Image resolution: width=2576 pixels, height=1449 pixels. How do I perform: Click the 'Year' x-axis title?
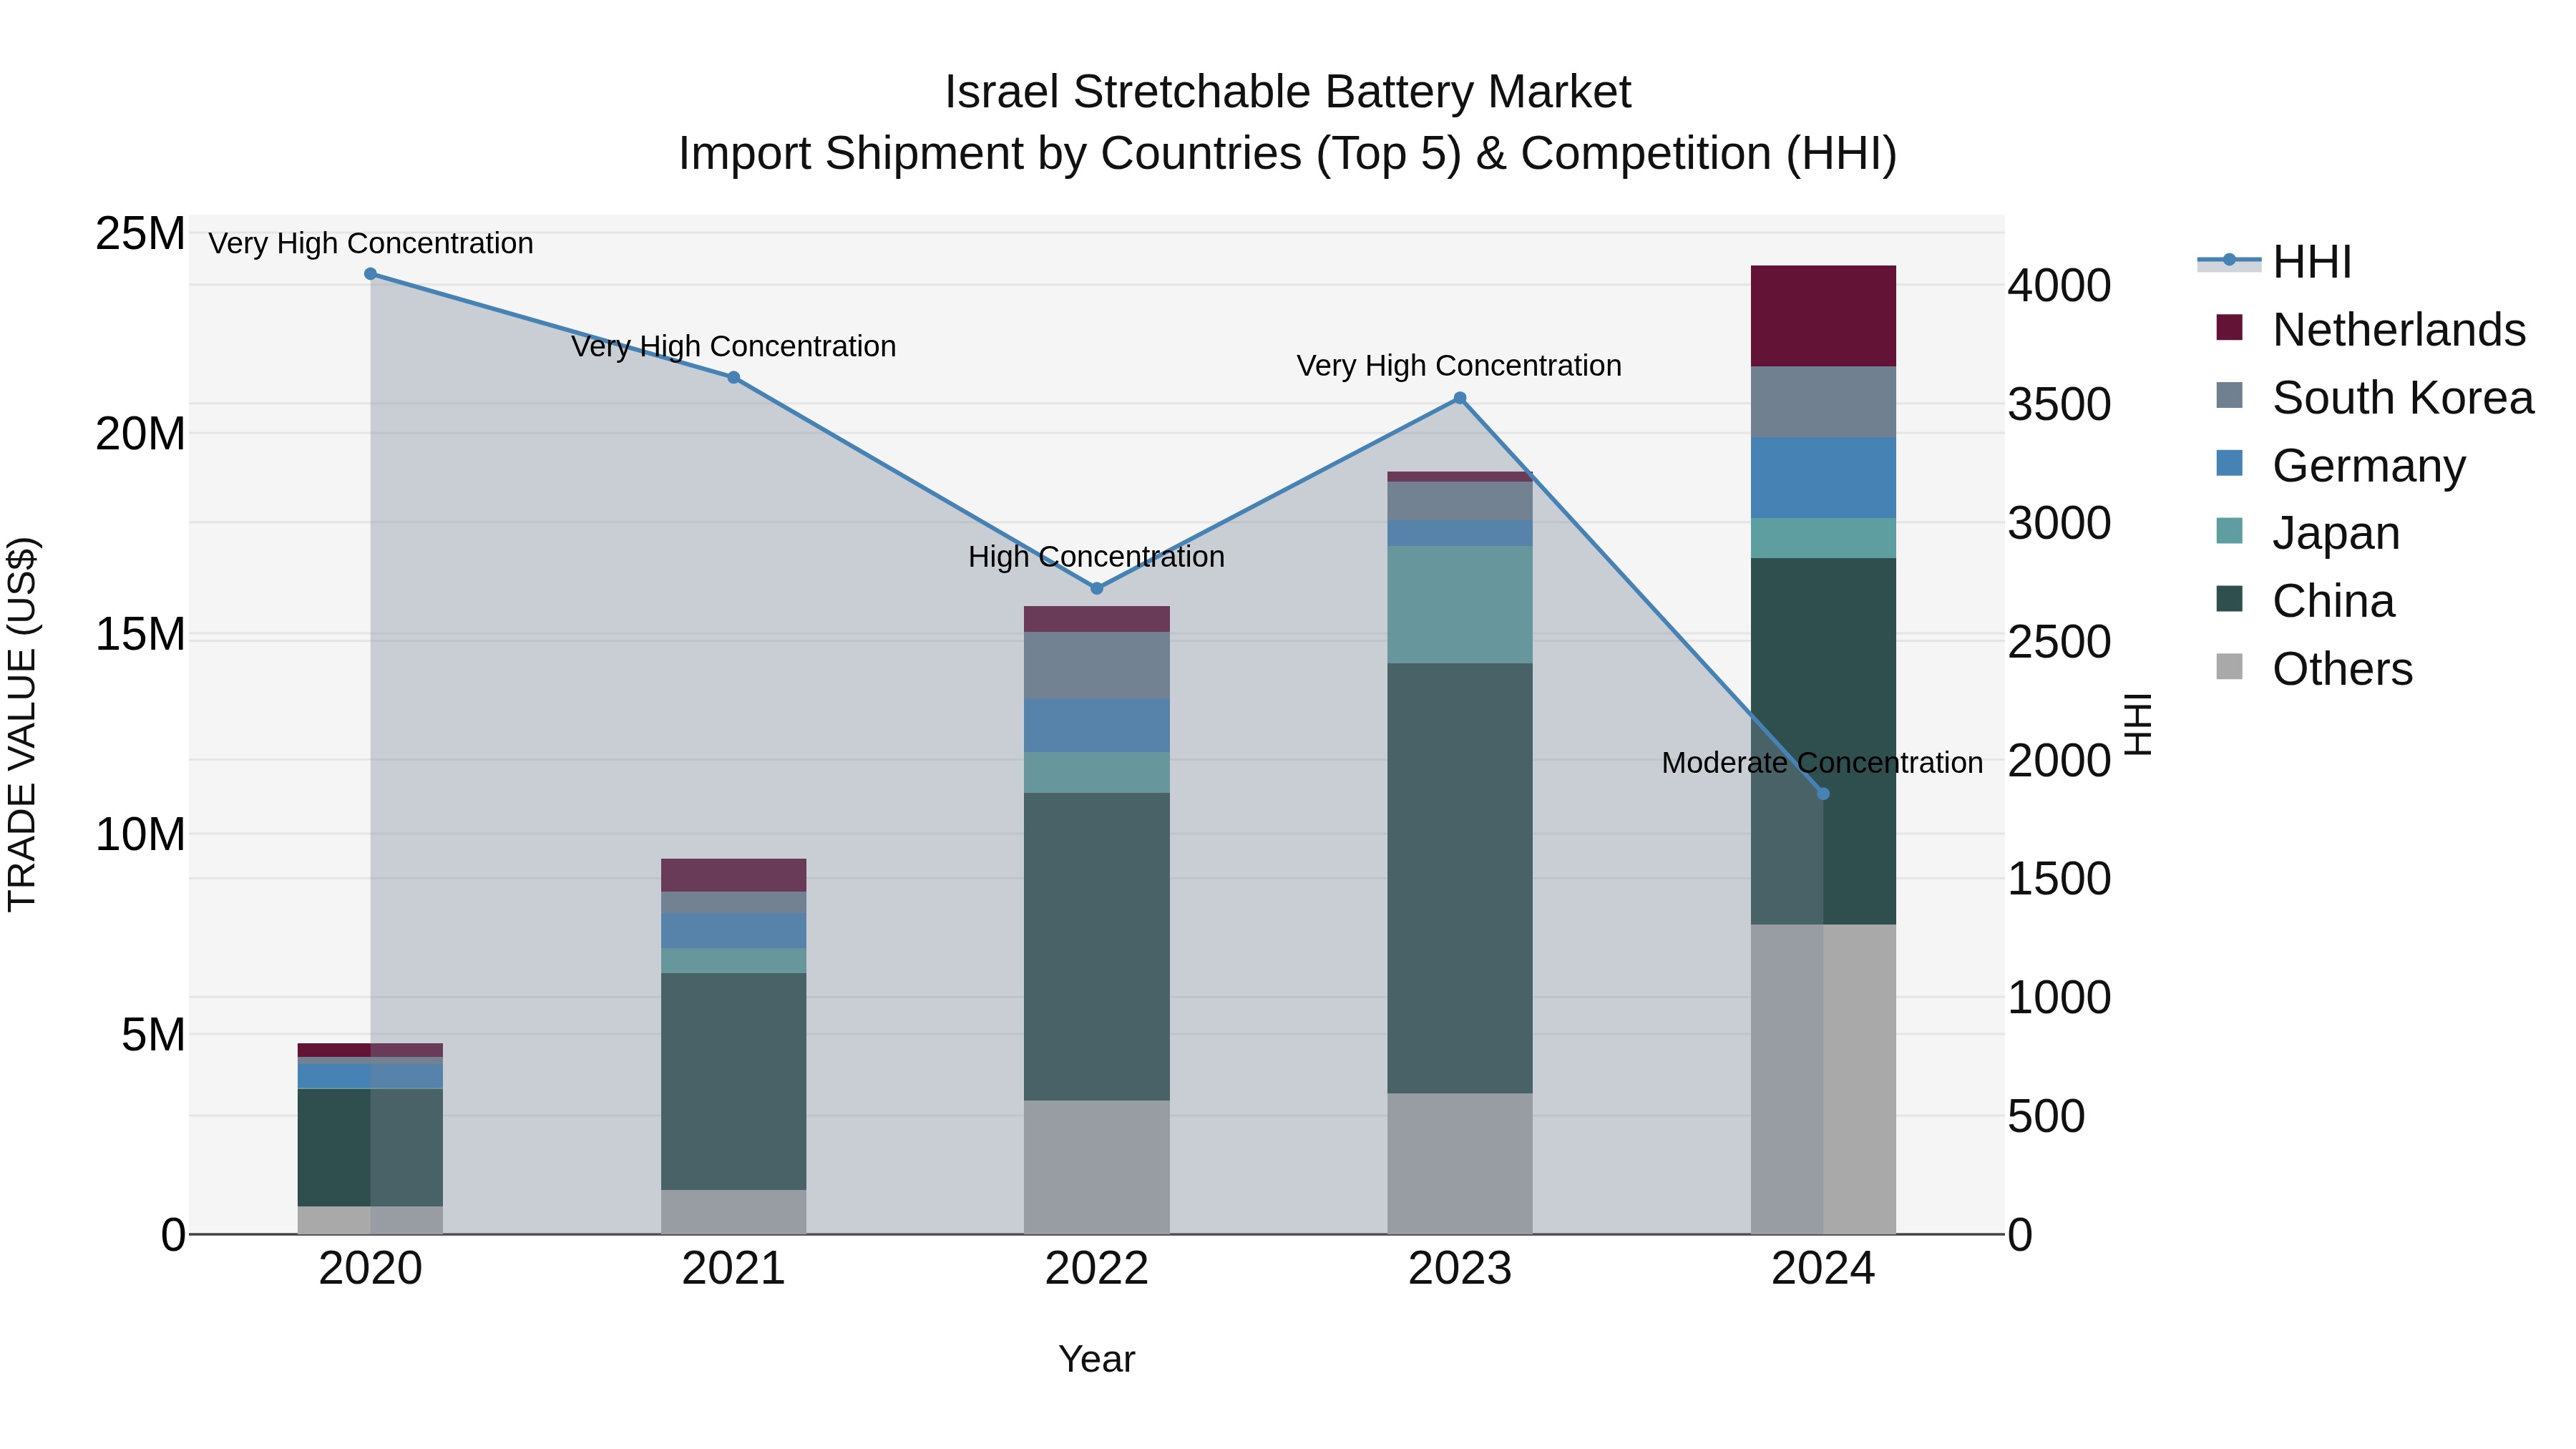tap(1097, 1360)
